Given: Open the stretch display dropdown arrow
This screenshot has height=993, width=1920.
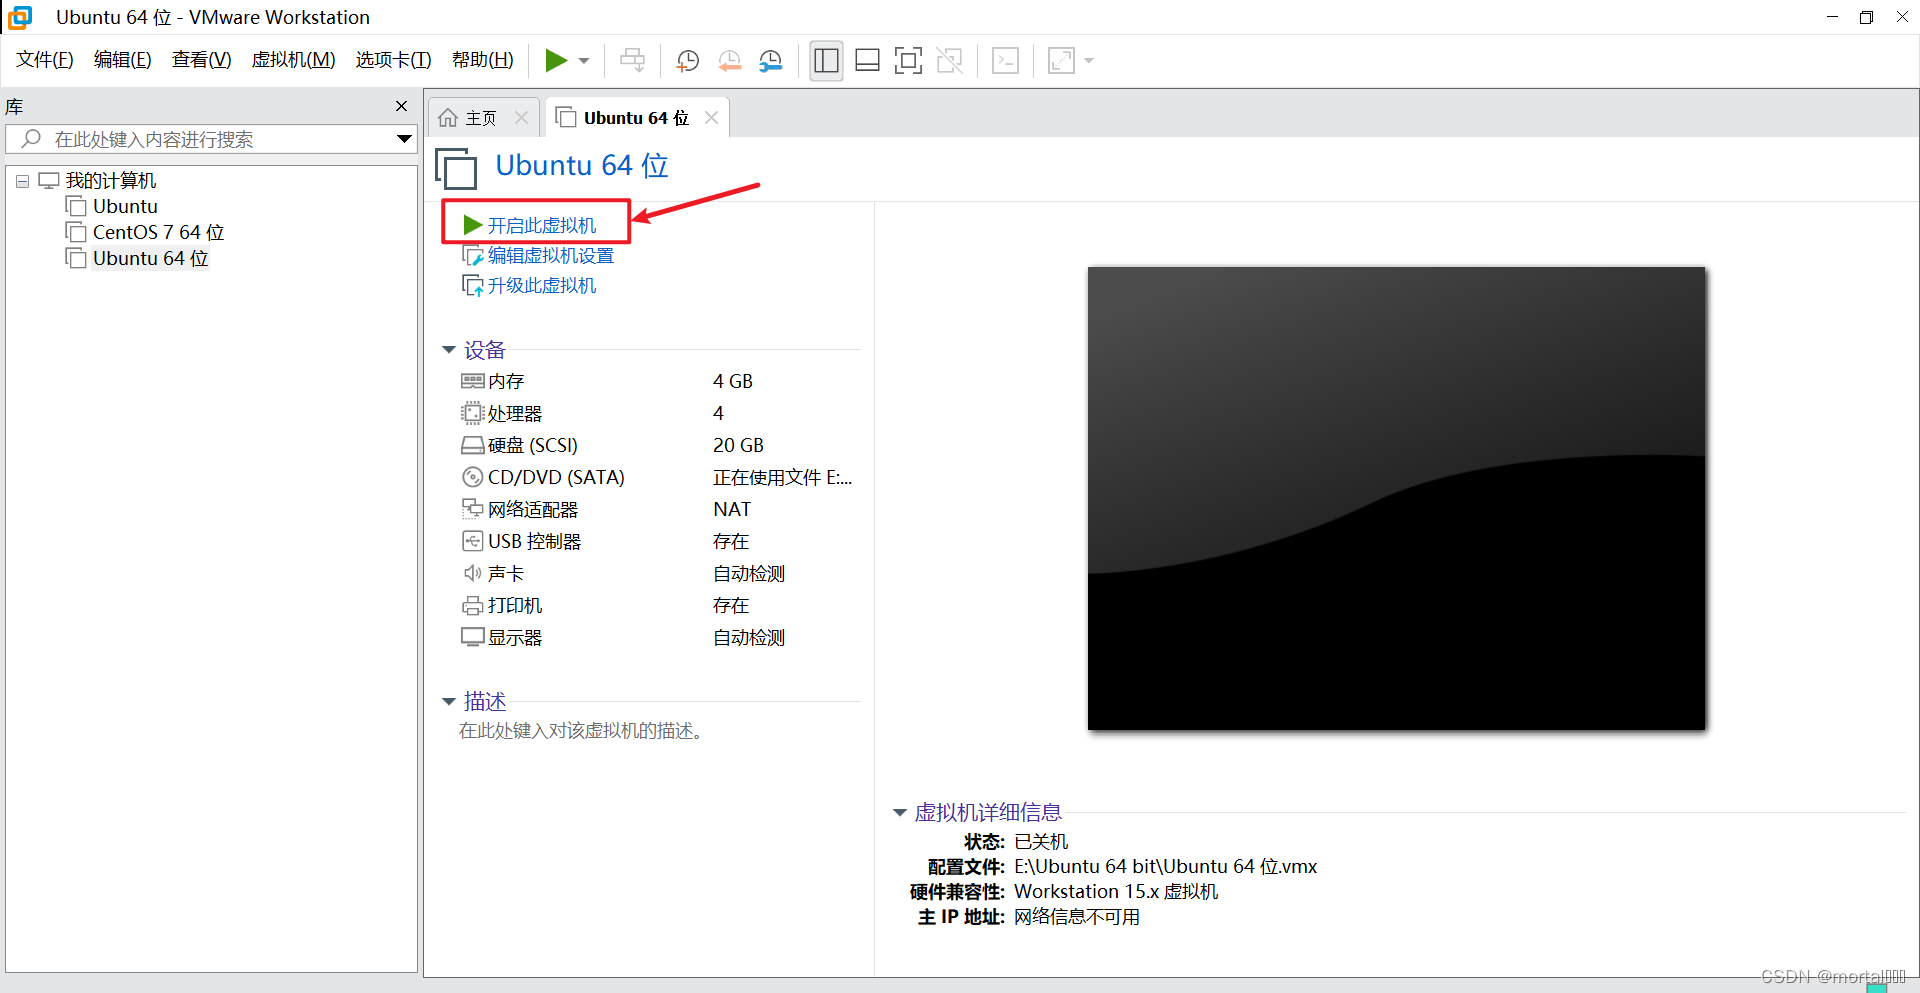Looking at the screenshot, I should coord(1089,61).
